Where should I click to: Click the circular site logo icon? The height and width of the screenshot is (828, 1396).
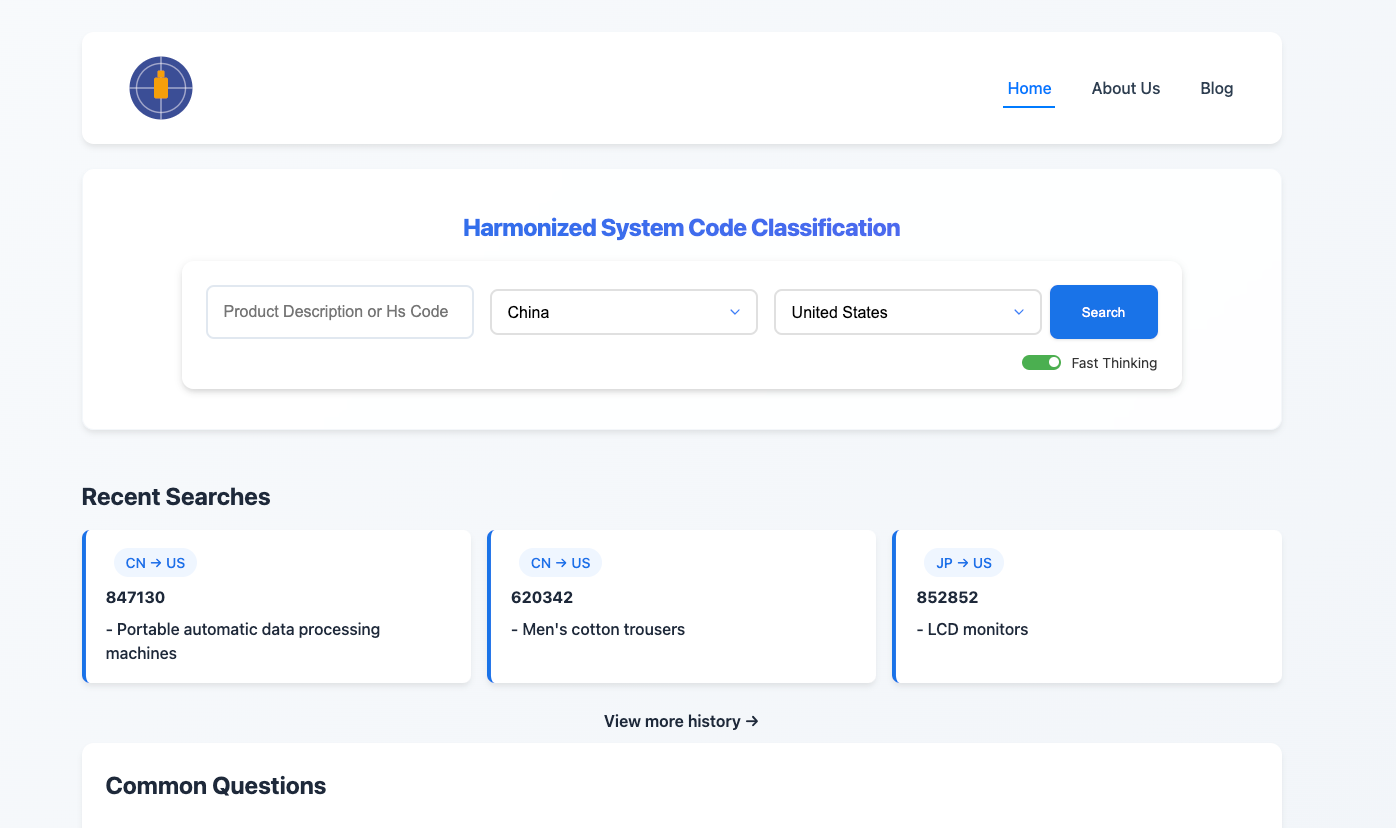click(160, 88)
